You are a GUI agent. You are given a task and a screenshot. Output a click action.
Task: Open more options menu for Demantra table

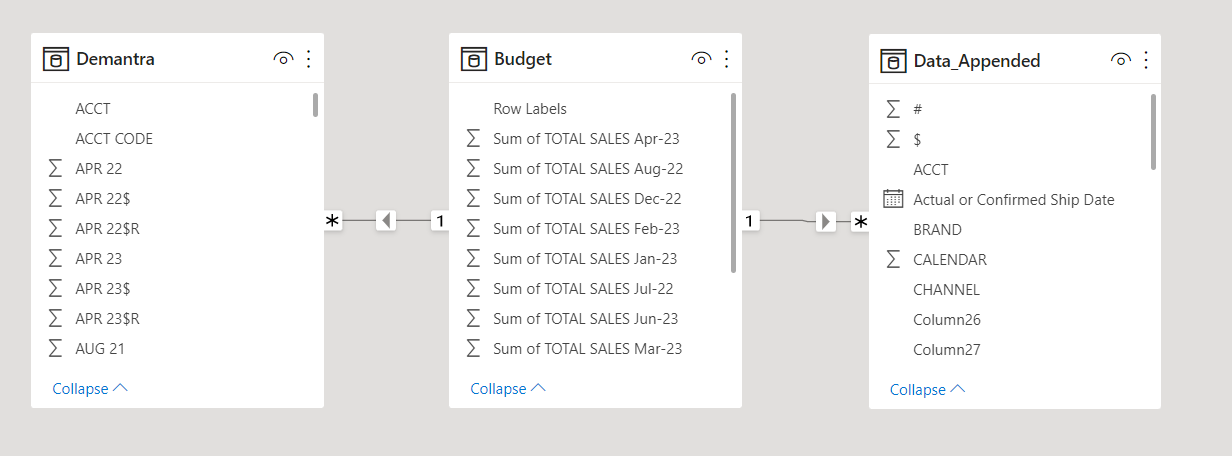coord(308,60)
